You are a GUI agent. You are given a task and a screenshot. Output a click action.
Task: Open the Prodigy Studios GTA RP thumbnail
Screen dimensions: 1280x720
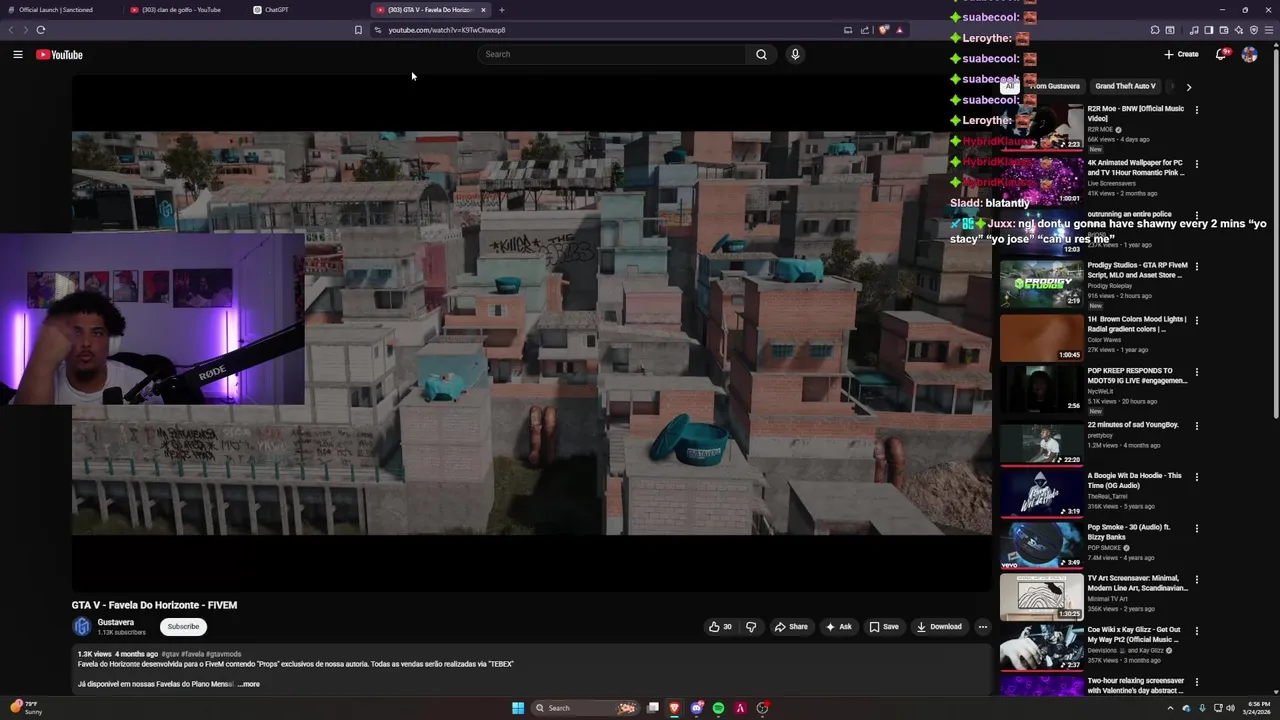pyautogui.click(x=1042, y=284)
